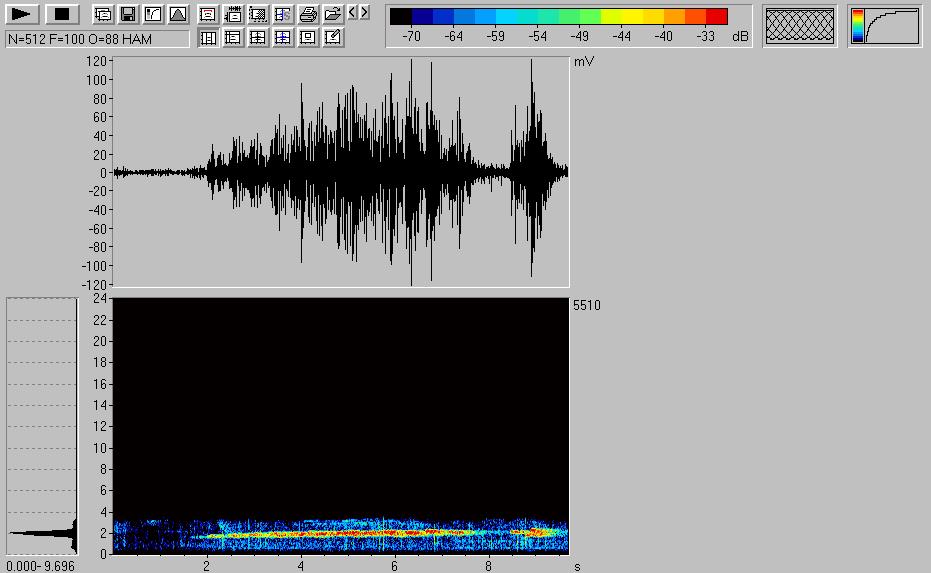Screen dimensions: 931x573
Task: Click the dark blue swatch near -70 dB
Action: tap(422, 17)
